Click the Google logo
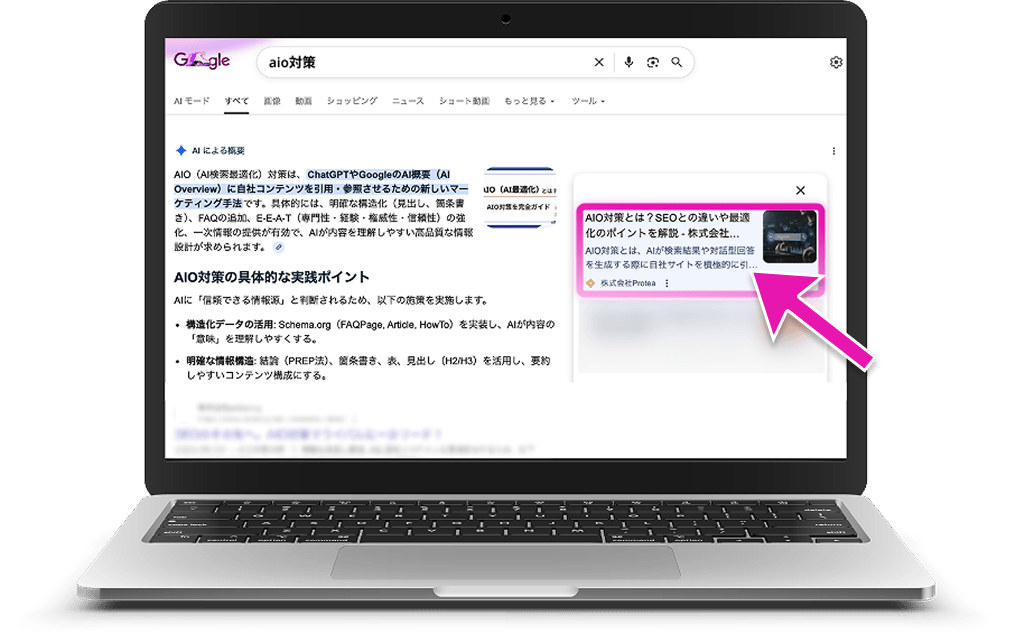Viewport: 1012px width, 638px height. click(202, 61)
